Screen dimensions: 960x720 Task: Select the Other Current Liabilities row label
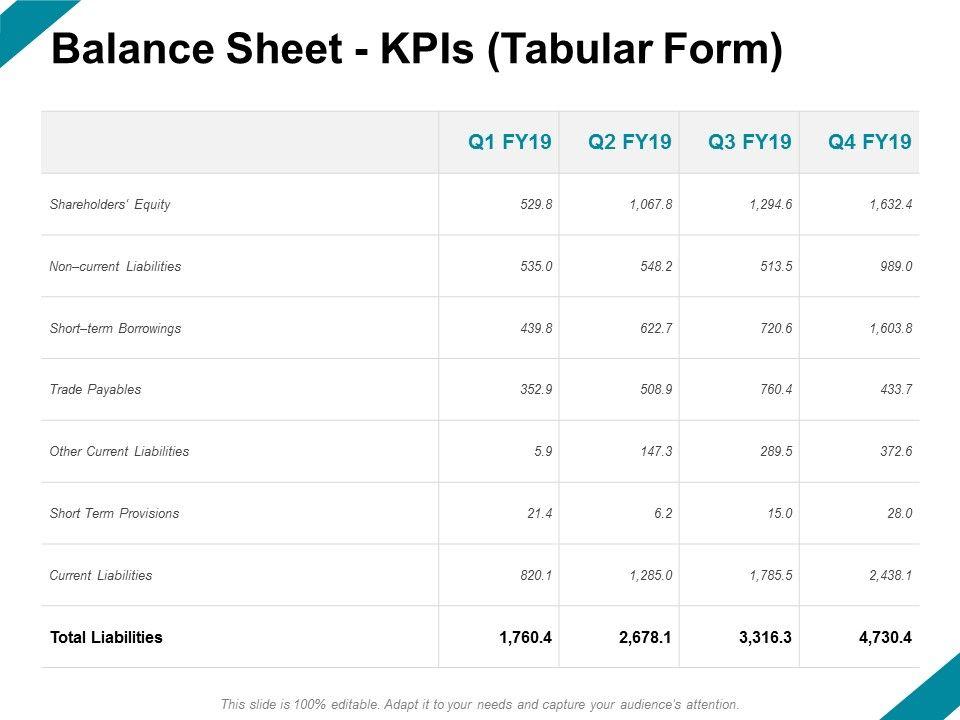point(119,452)
